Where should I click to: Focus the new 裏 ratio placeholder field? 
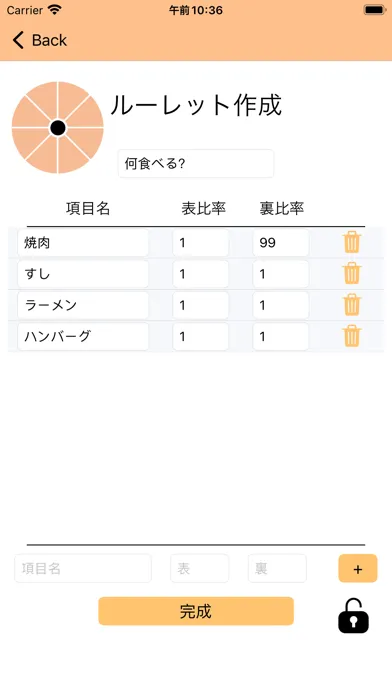tap(277, 568)
